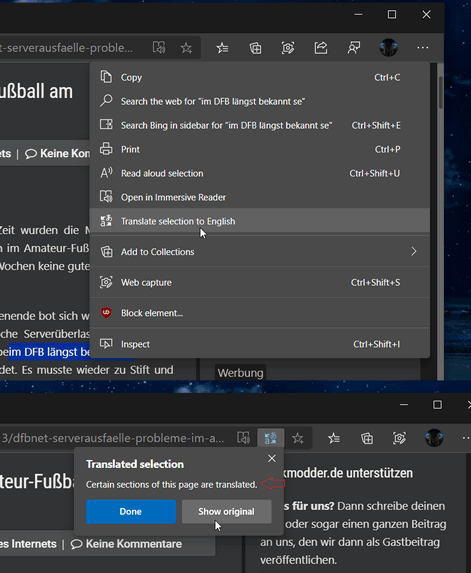Open the Feedback icon in top toolbar

(x=353, y=48)
